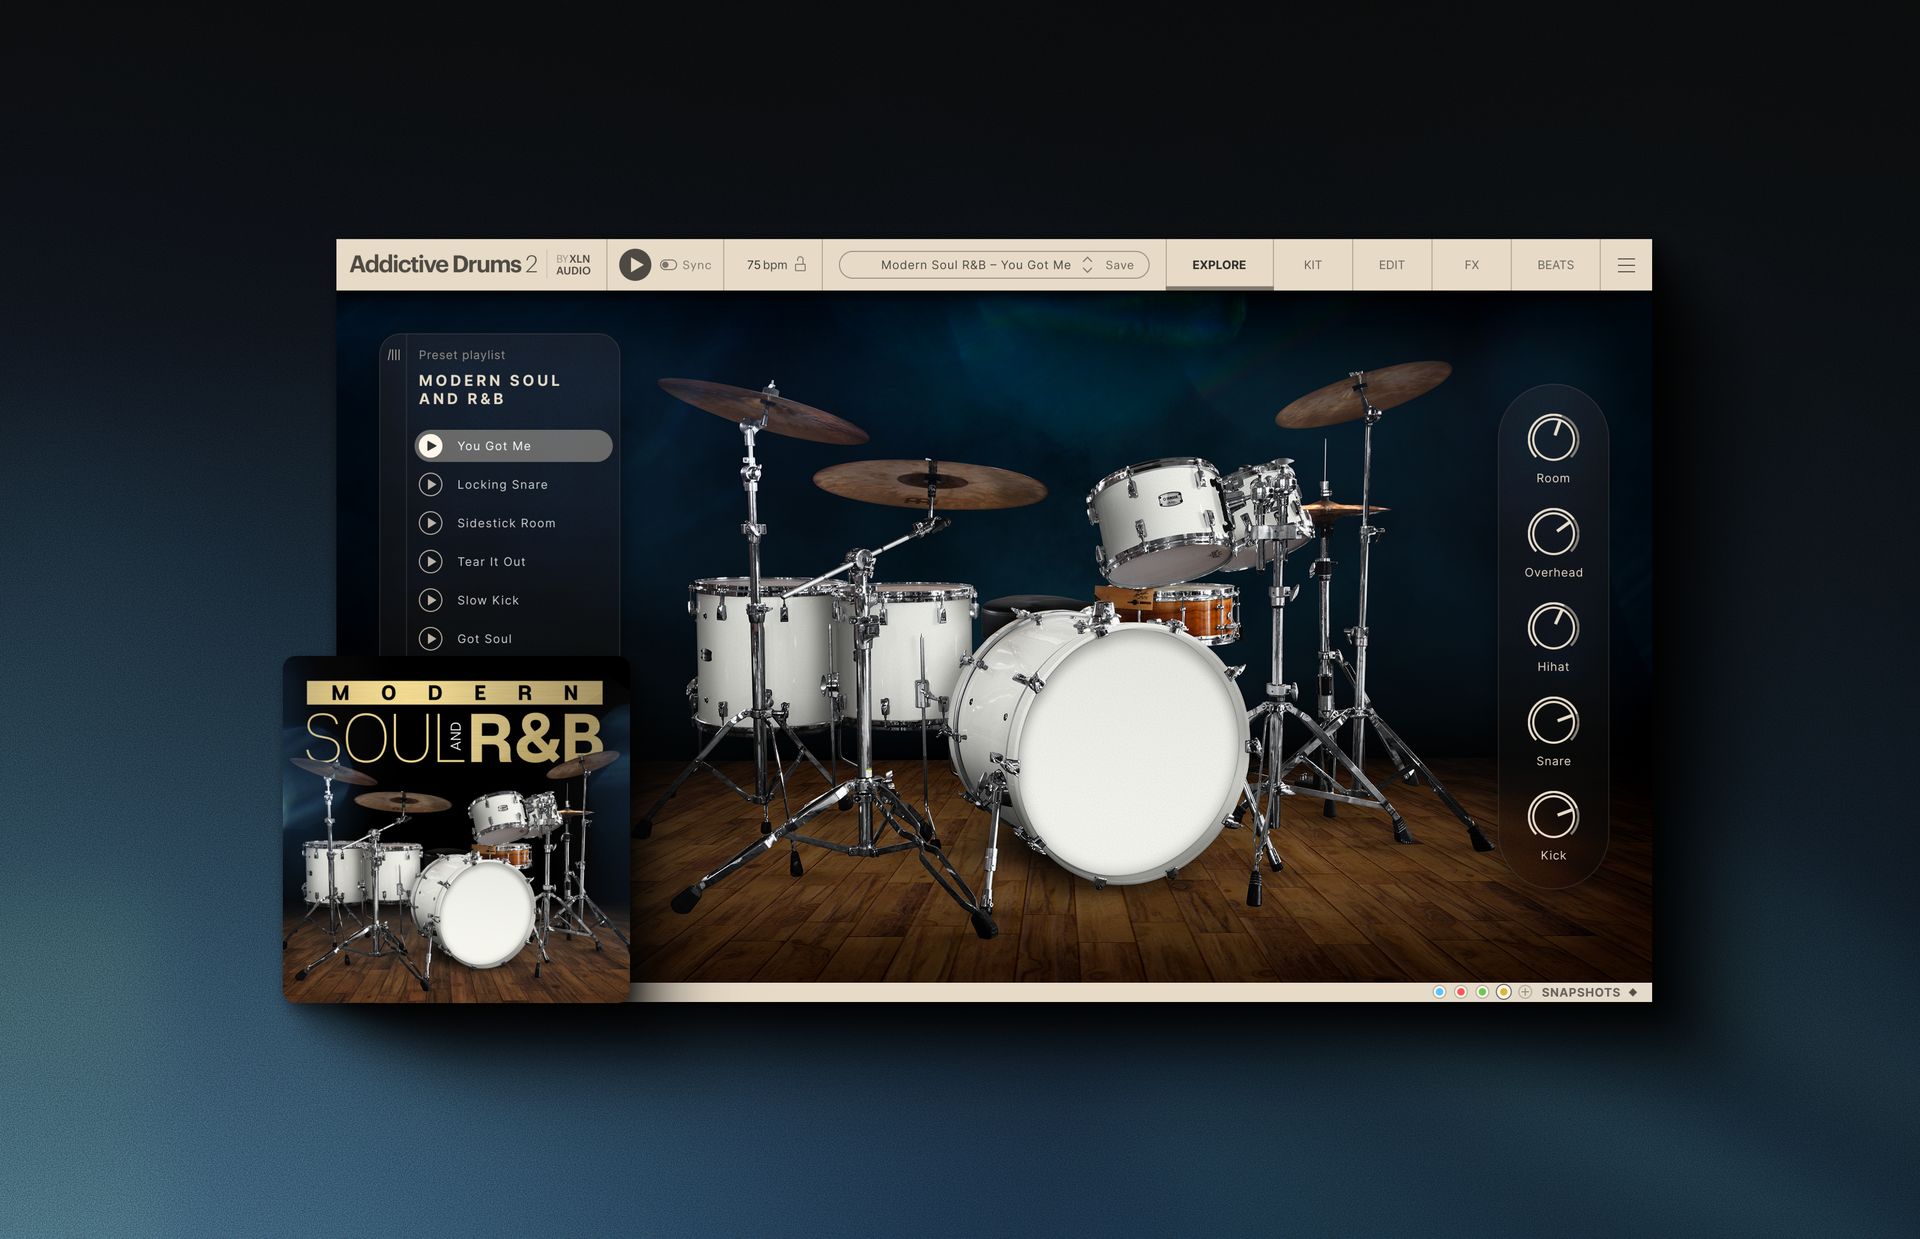
Task: Click the Kick level knob
Action: tap(1553, 816)
